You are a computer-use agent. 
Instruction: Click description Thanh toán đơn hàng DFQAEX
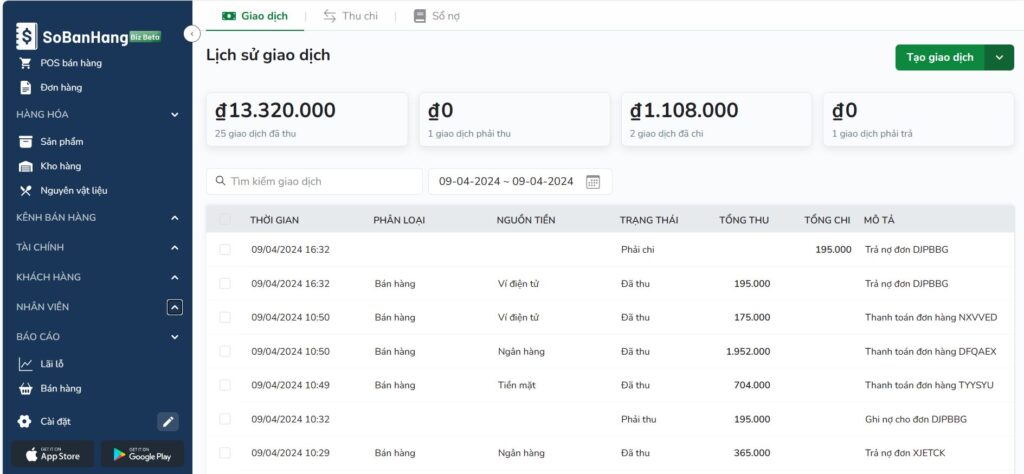(931, 351)
